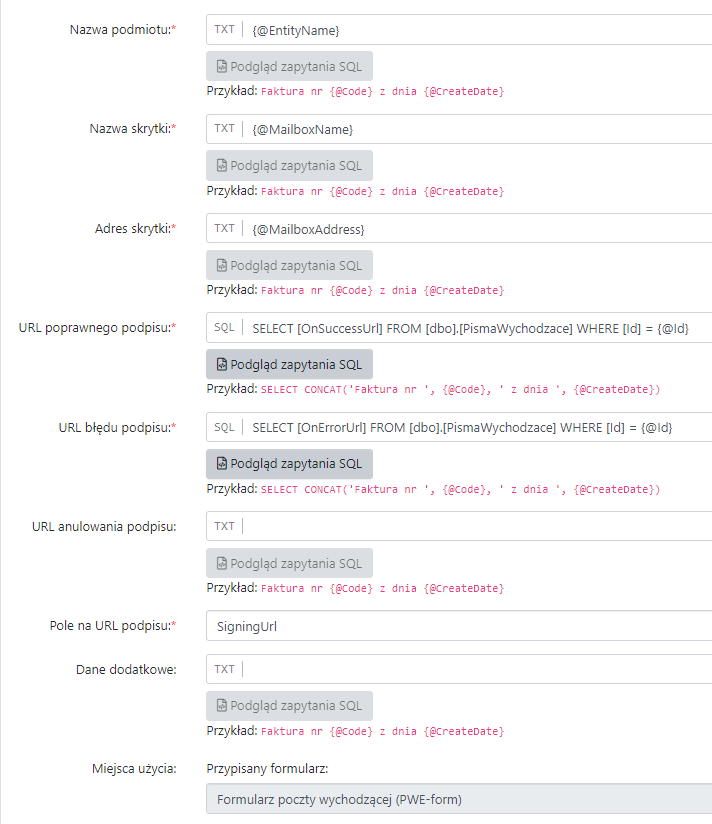Open SQL query preview for URL poprawnego podpisu
This screenshot has height=824, width=712.
tap(289, 364)
